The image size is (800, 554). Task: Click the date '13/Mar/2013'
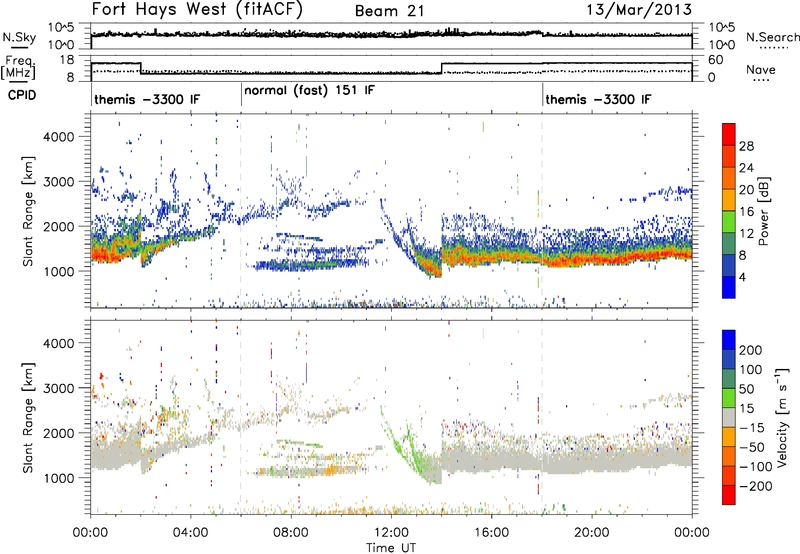pyautogui.click(x=639, y=9)
